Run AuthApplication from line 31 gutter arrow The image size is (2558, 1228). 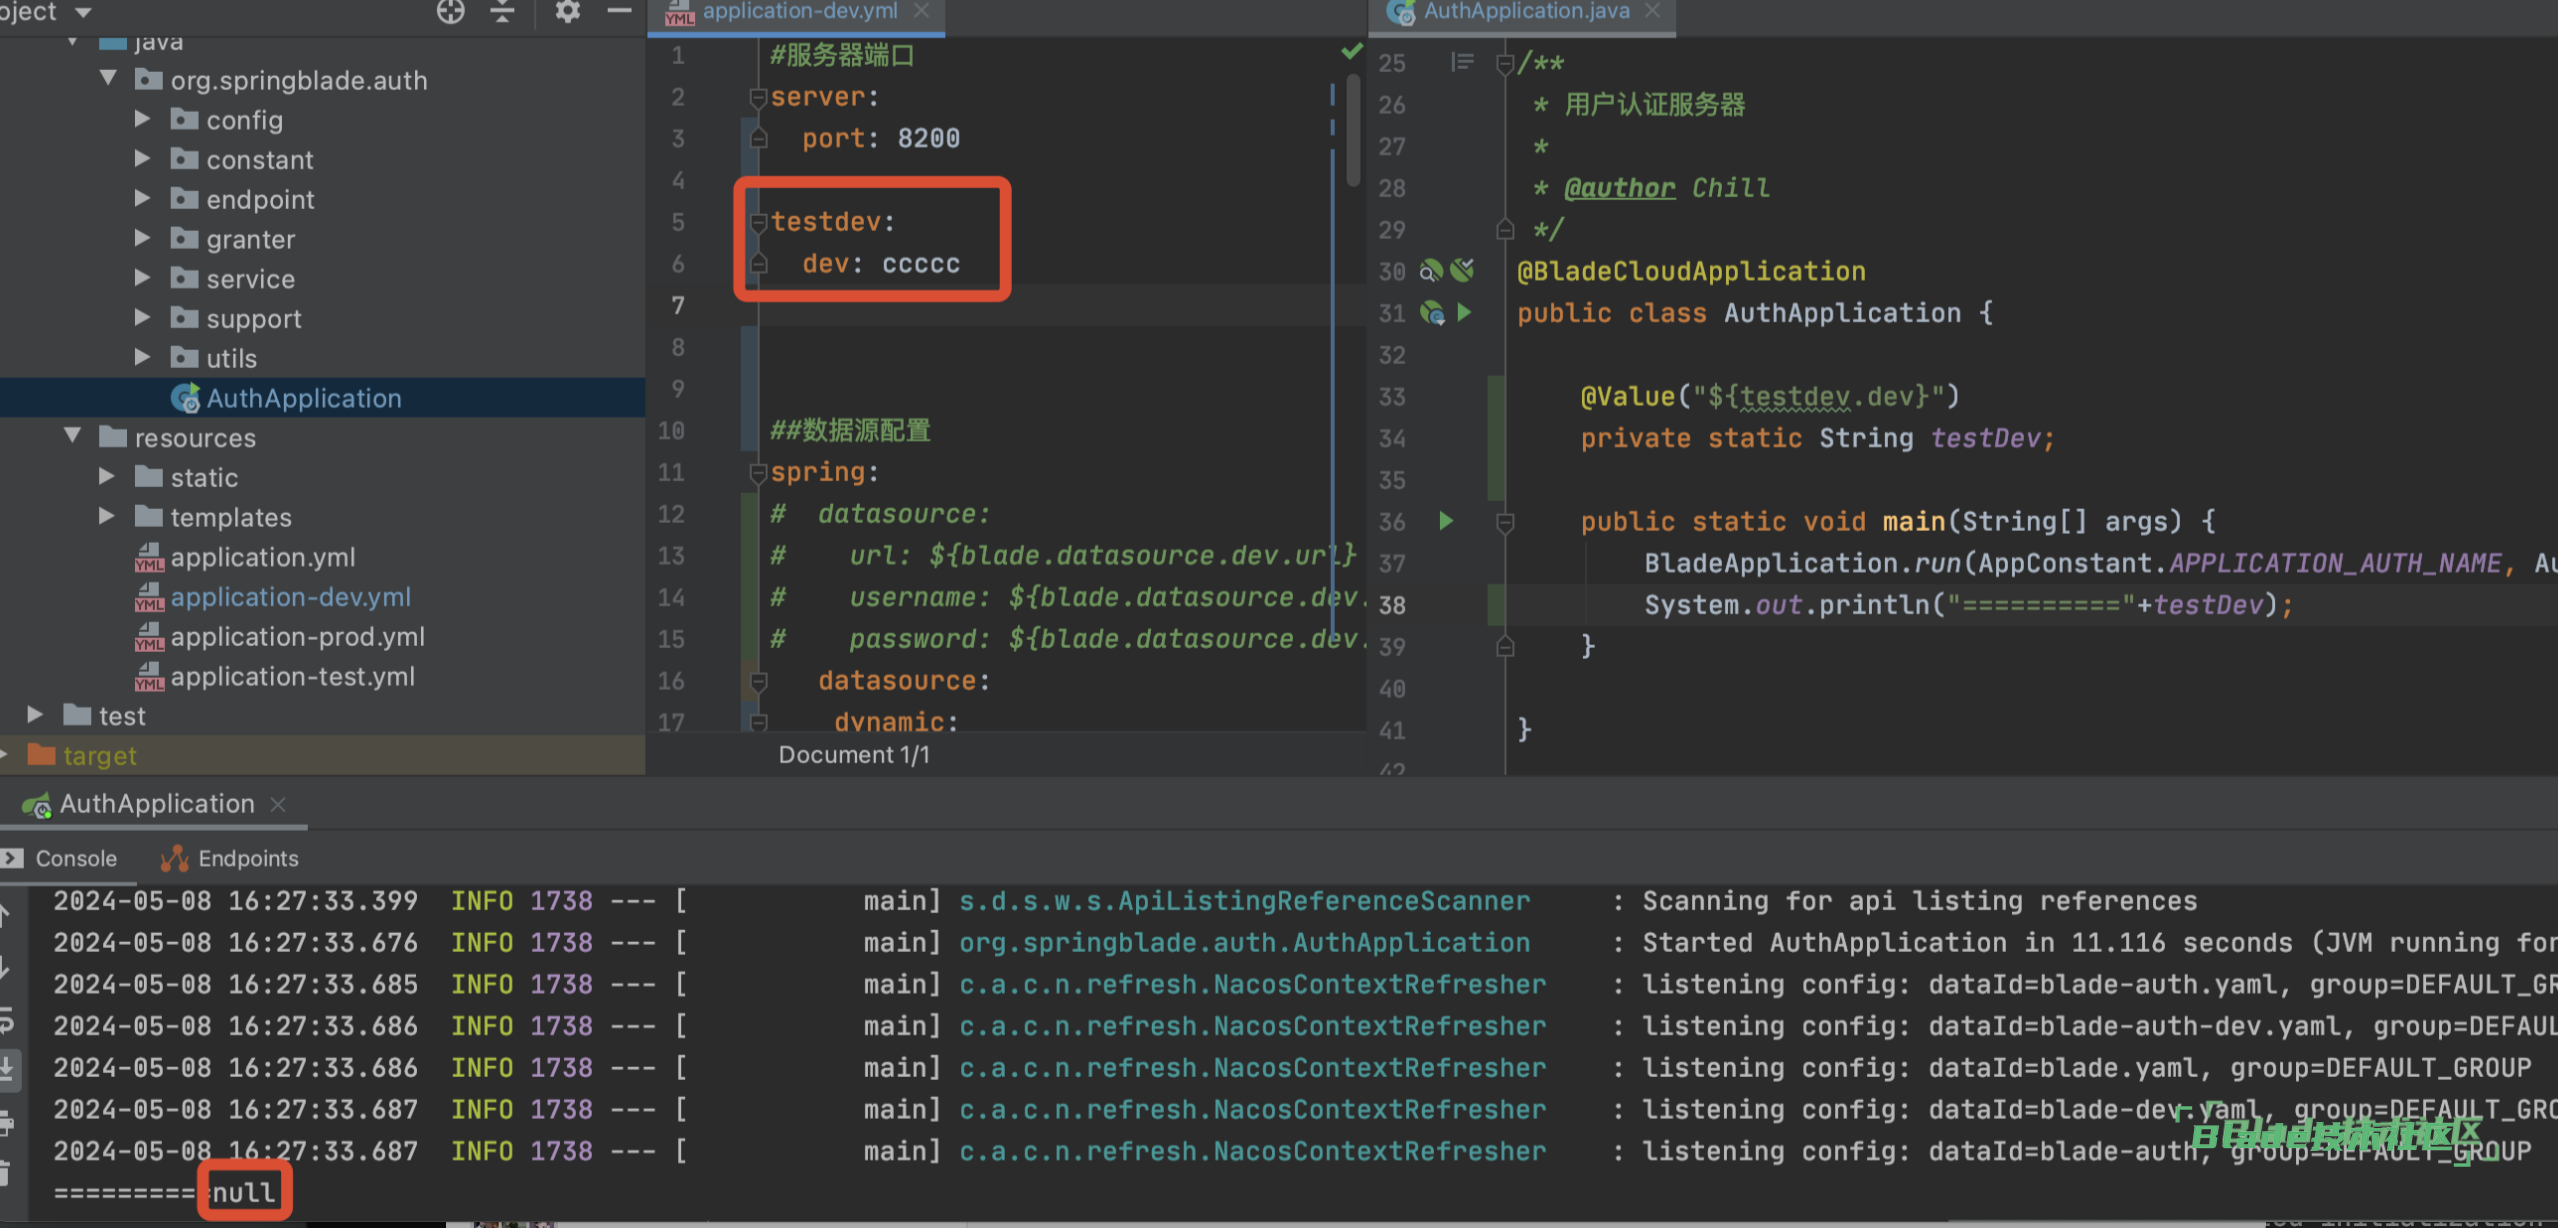pyautogui.click(x=1464, y=312)
